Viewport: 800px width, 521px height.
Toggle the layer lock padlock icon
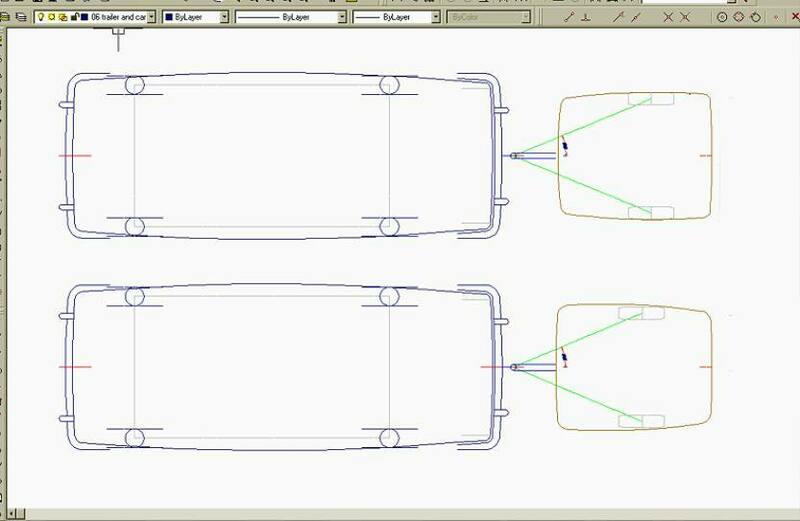[x=74, y=17]
